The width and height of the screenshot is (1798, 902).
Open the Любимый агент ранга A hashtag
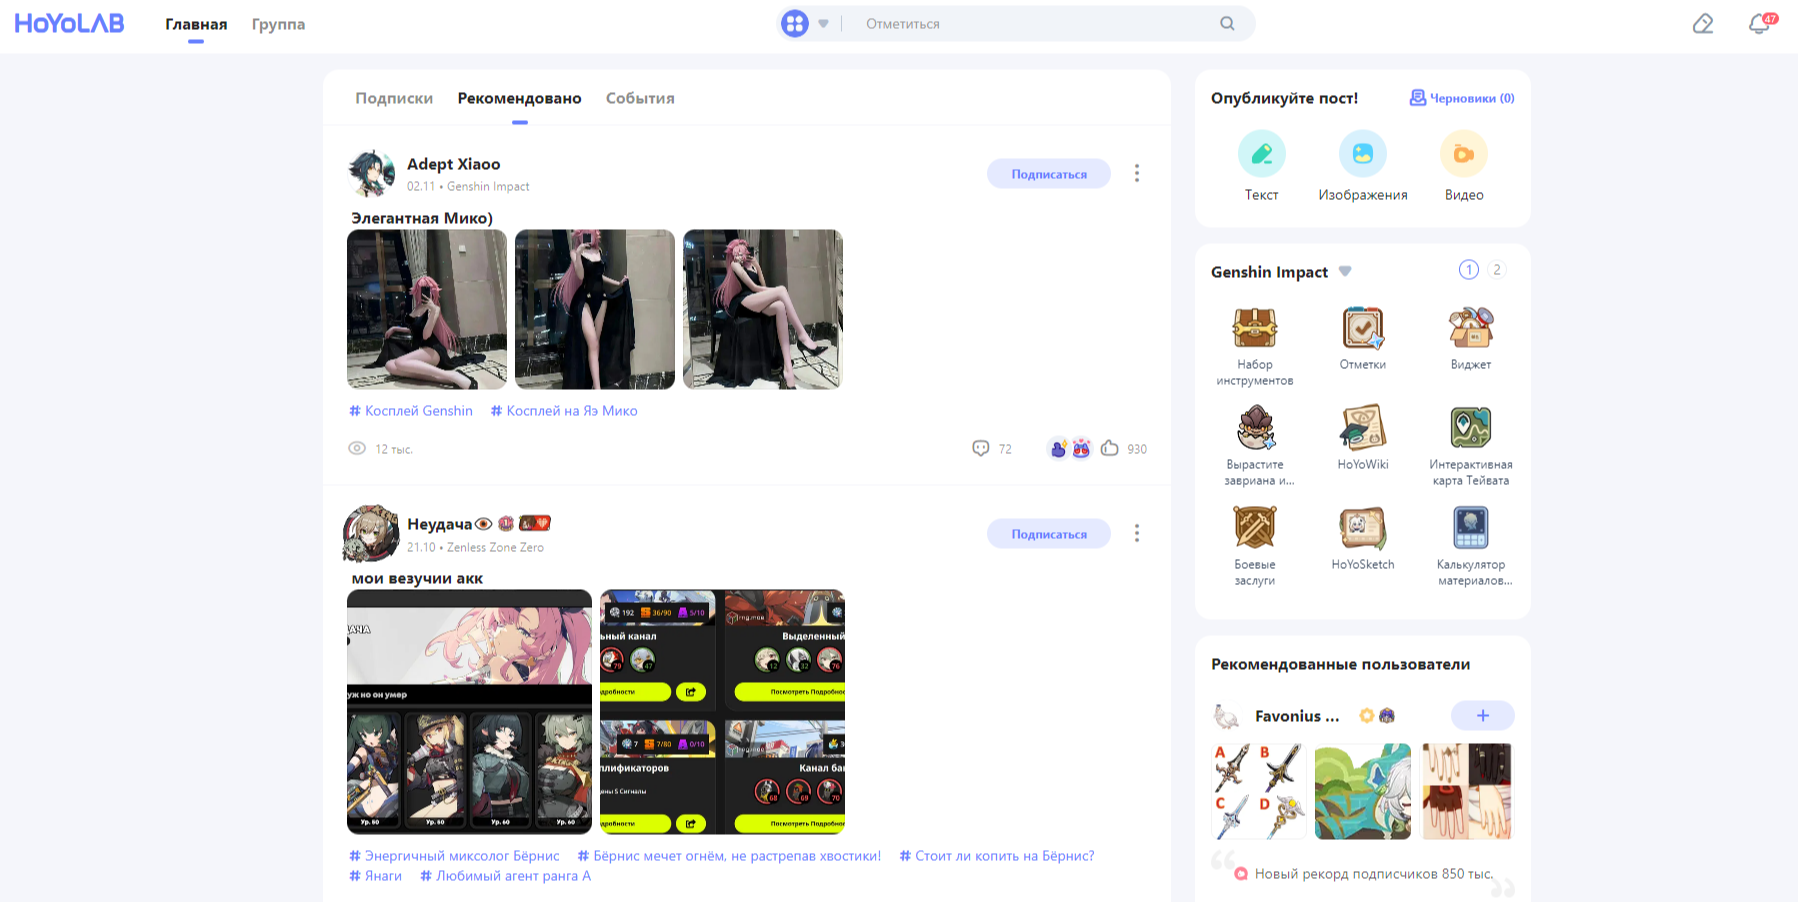(505, 876)
